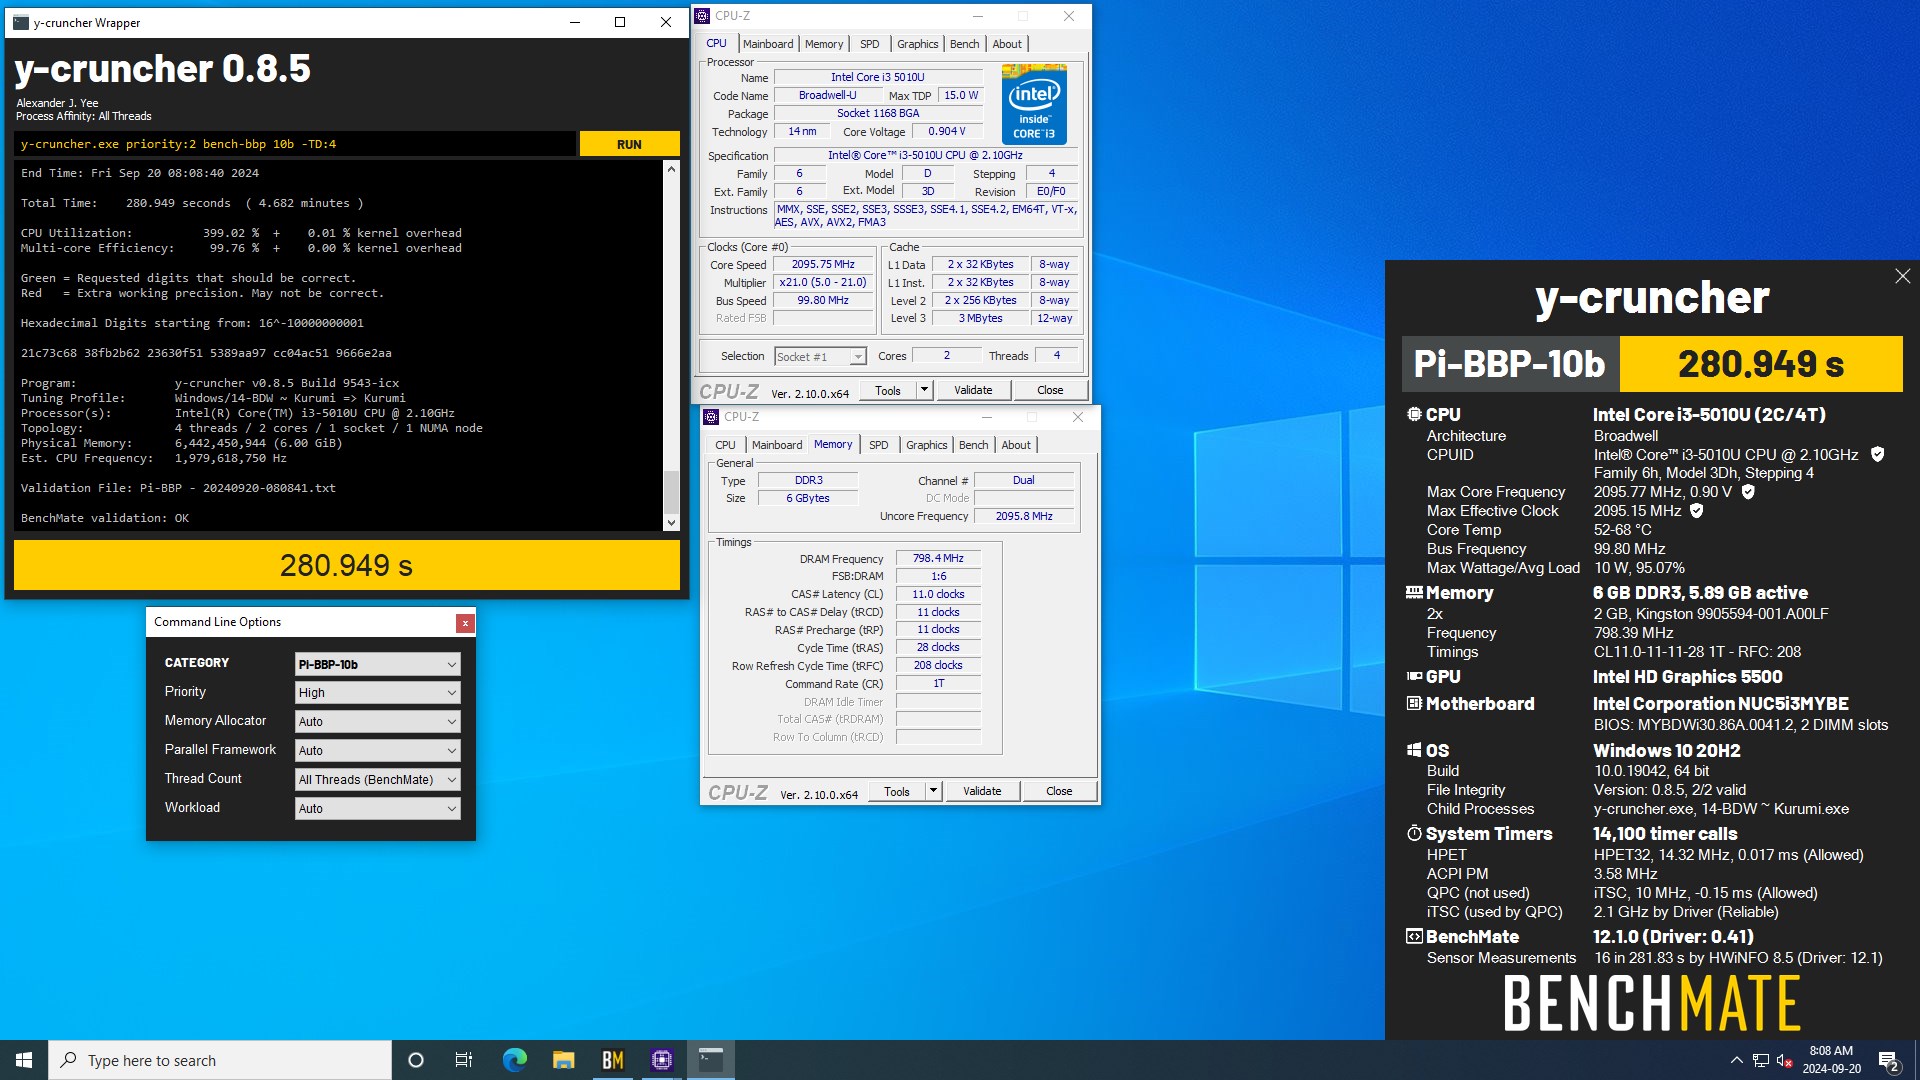The width and height of the screenshot is (1920, 1080).
Task: Switch to Memory tab in upper CPU-Z
Action: point(824,44)
